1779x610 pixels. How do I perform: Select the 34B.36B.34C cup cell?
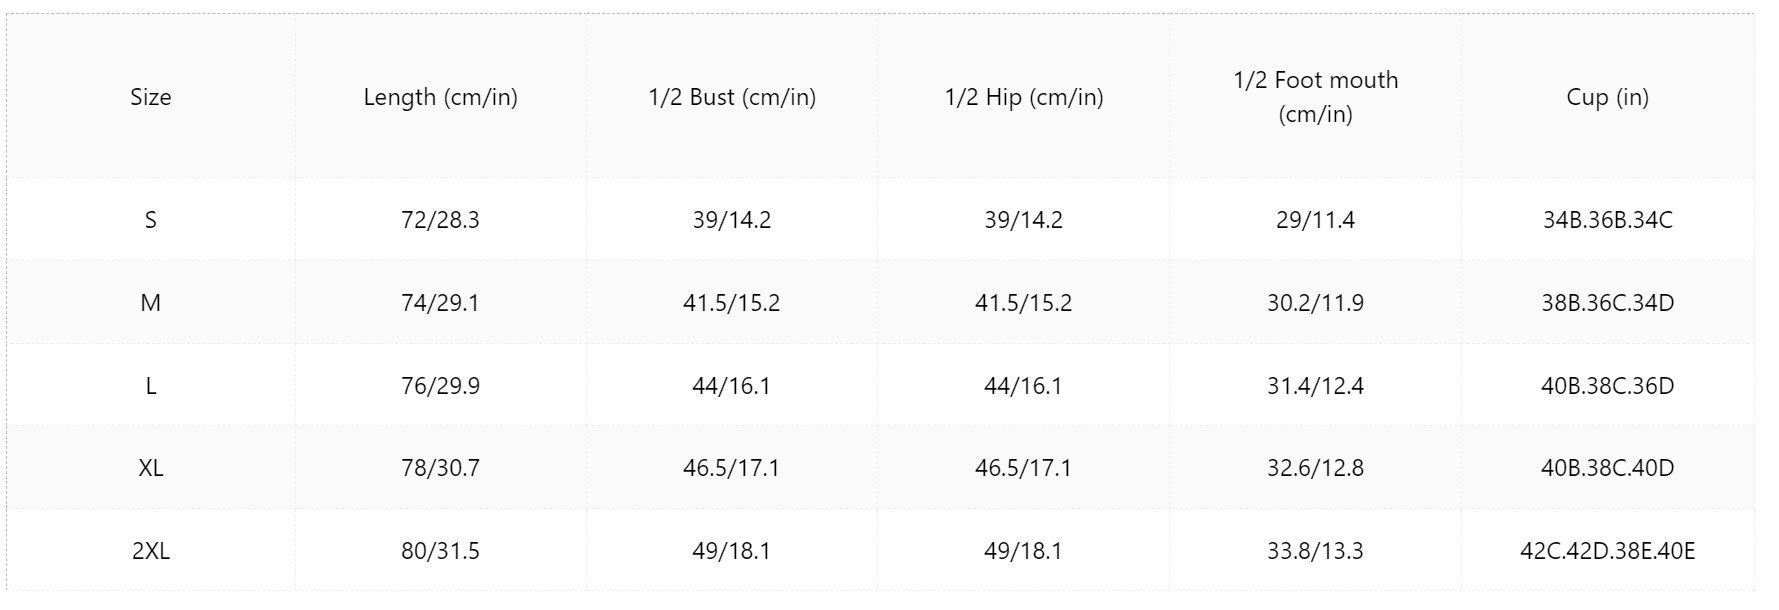(x=1608, y=220)
